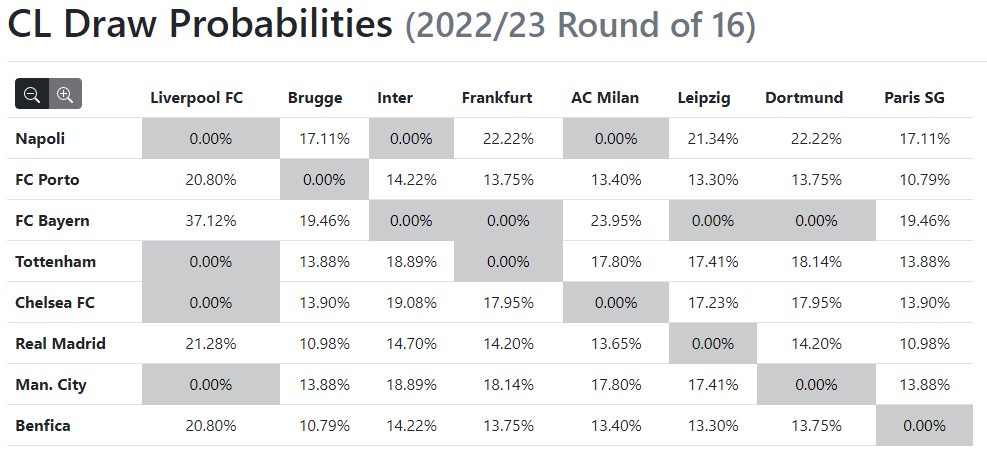The image size is (987, 459).
Task: Click the AC Milan column header
Action: tap(605, 98)
